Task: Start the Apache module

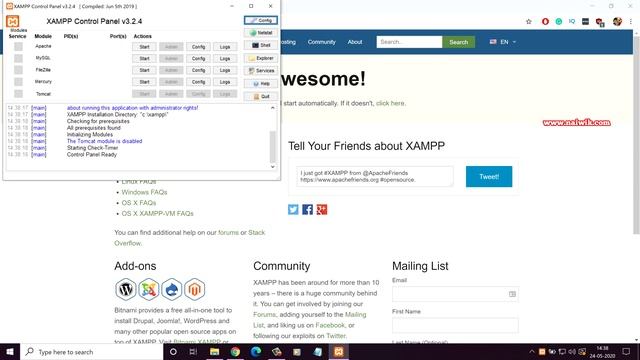Action: click(144, 47)
